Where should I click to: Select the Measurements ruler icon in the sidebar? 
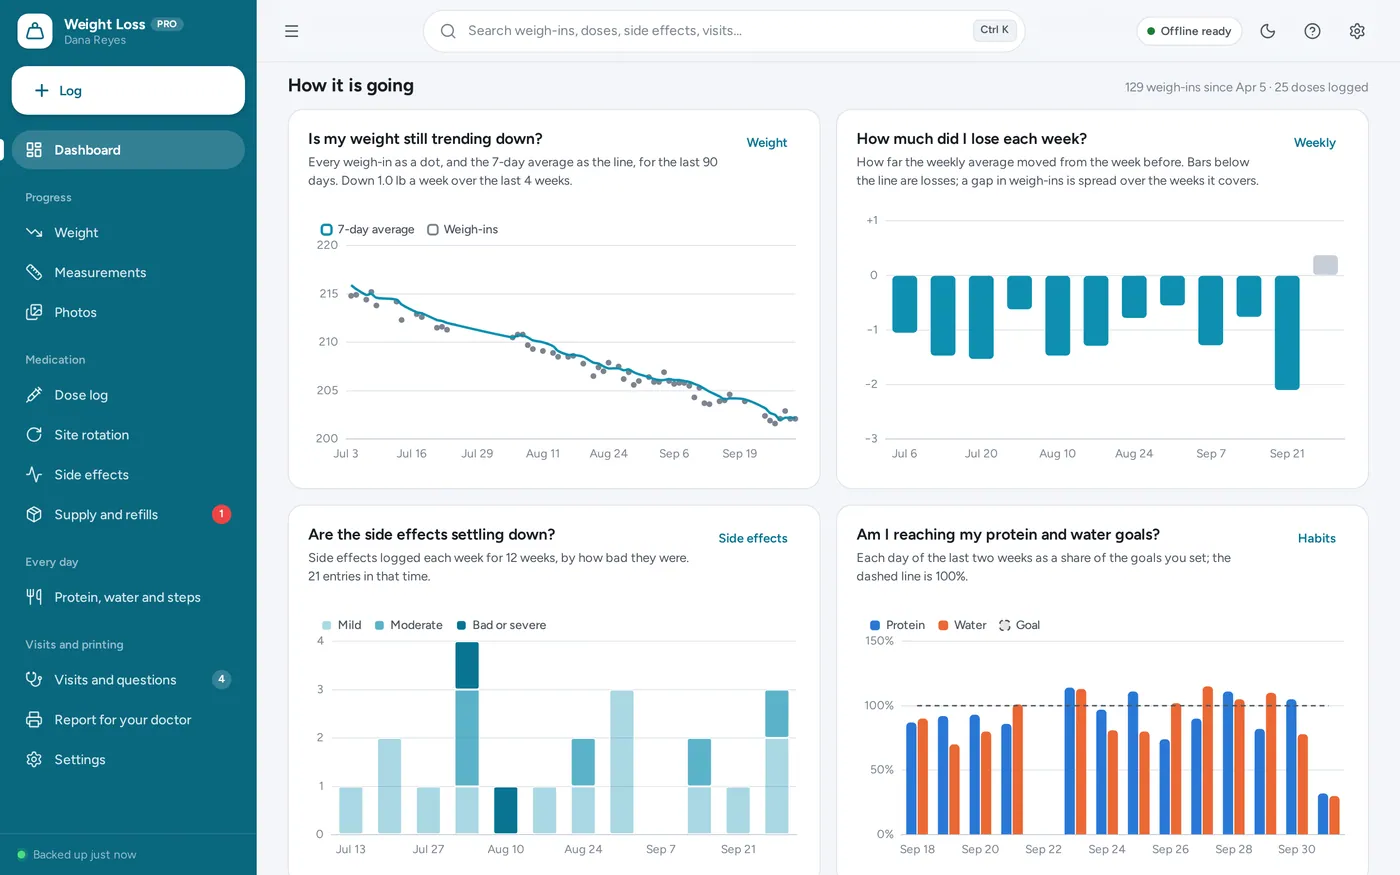point(34,273)
